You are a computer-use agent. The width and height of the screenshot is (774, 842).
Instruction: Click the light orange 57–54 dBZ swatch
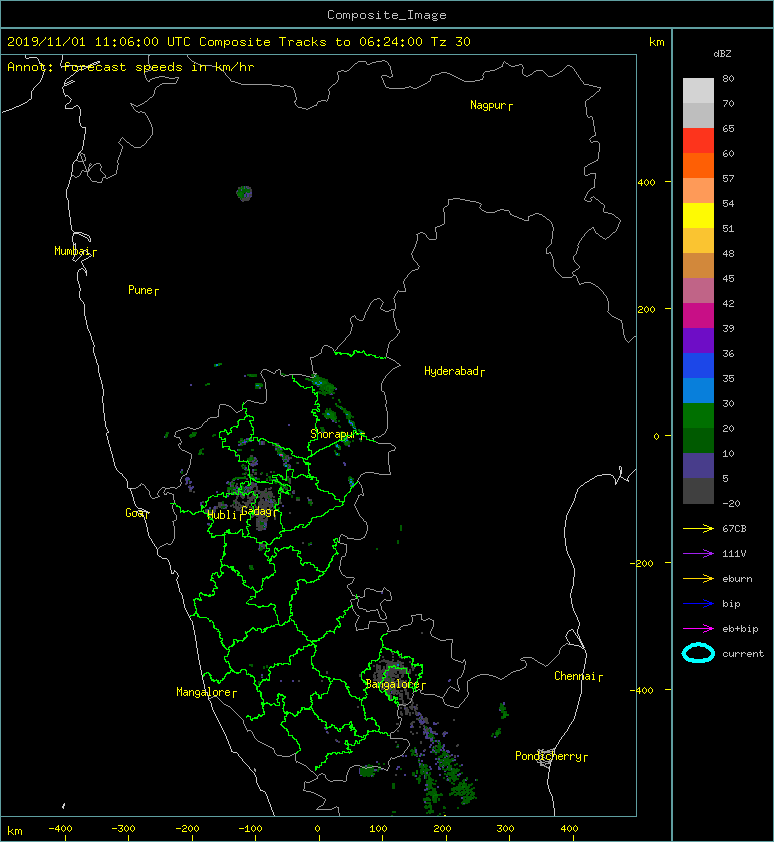(698, 190)
